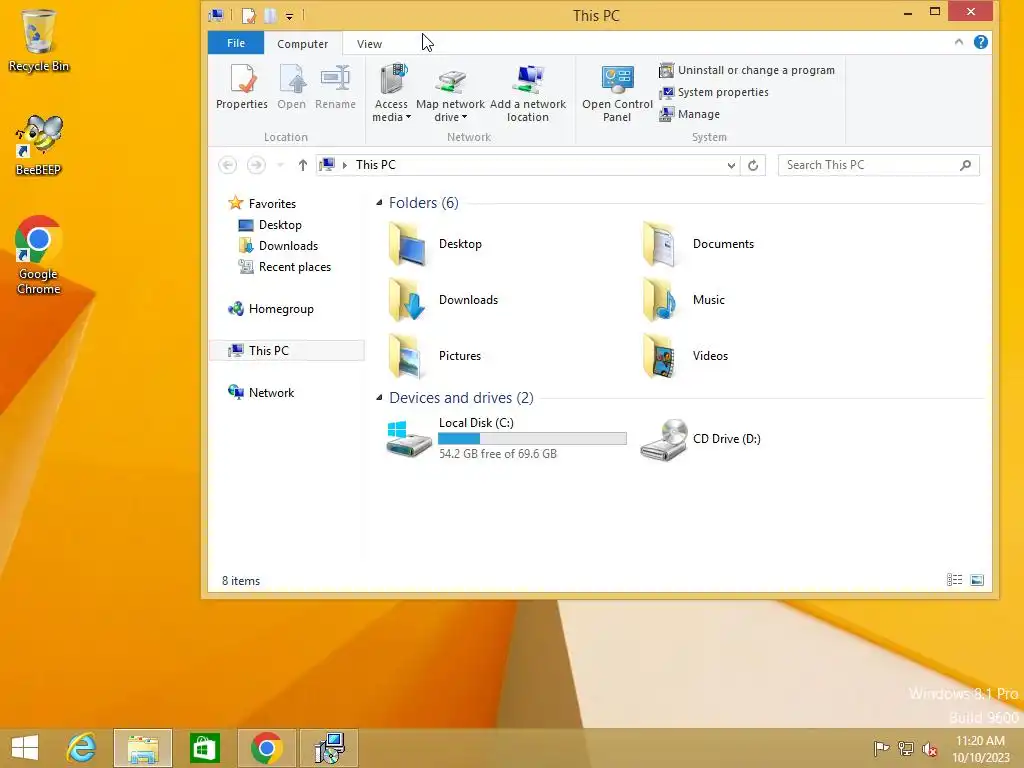Open System properties

tap(714, 92)
